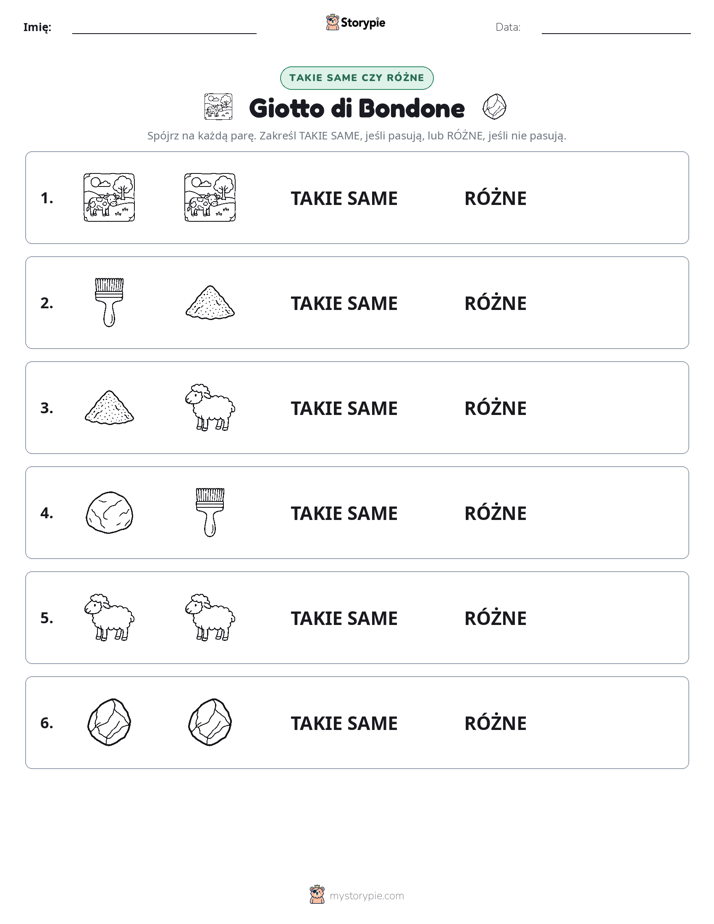Screen dimensions: 714x924
Task: Select the round stone icon in row 4
Action: click(x=109, y=513)
